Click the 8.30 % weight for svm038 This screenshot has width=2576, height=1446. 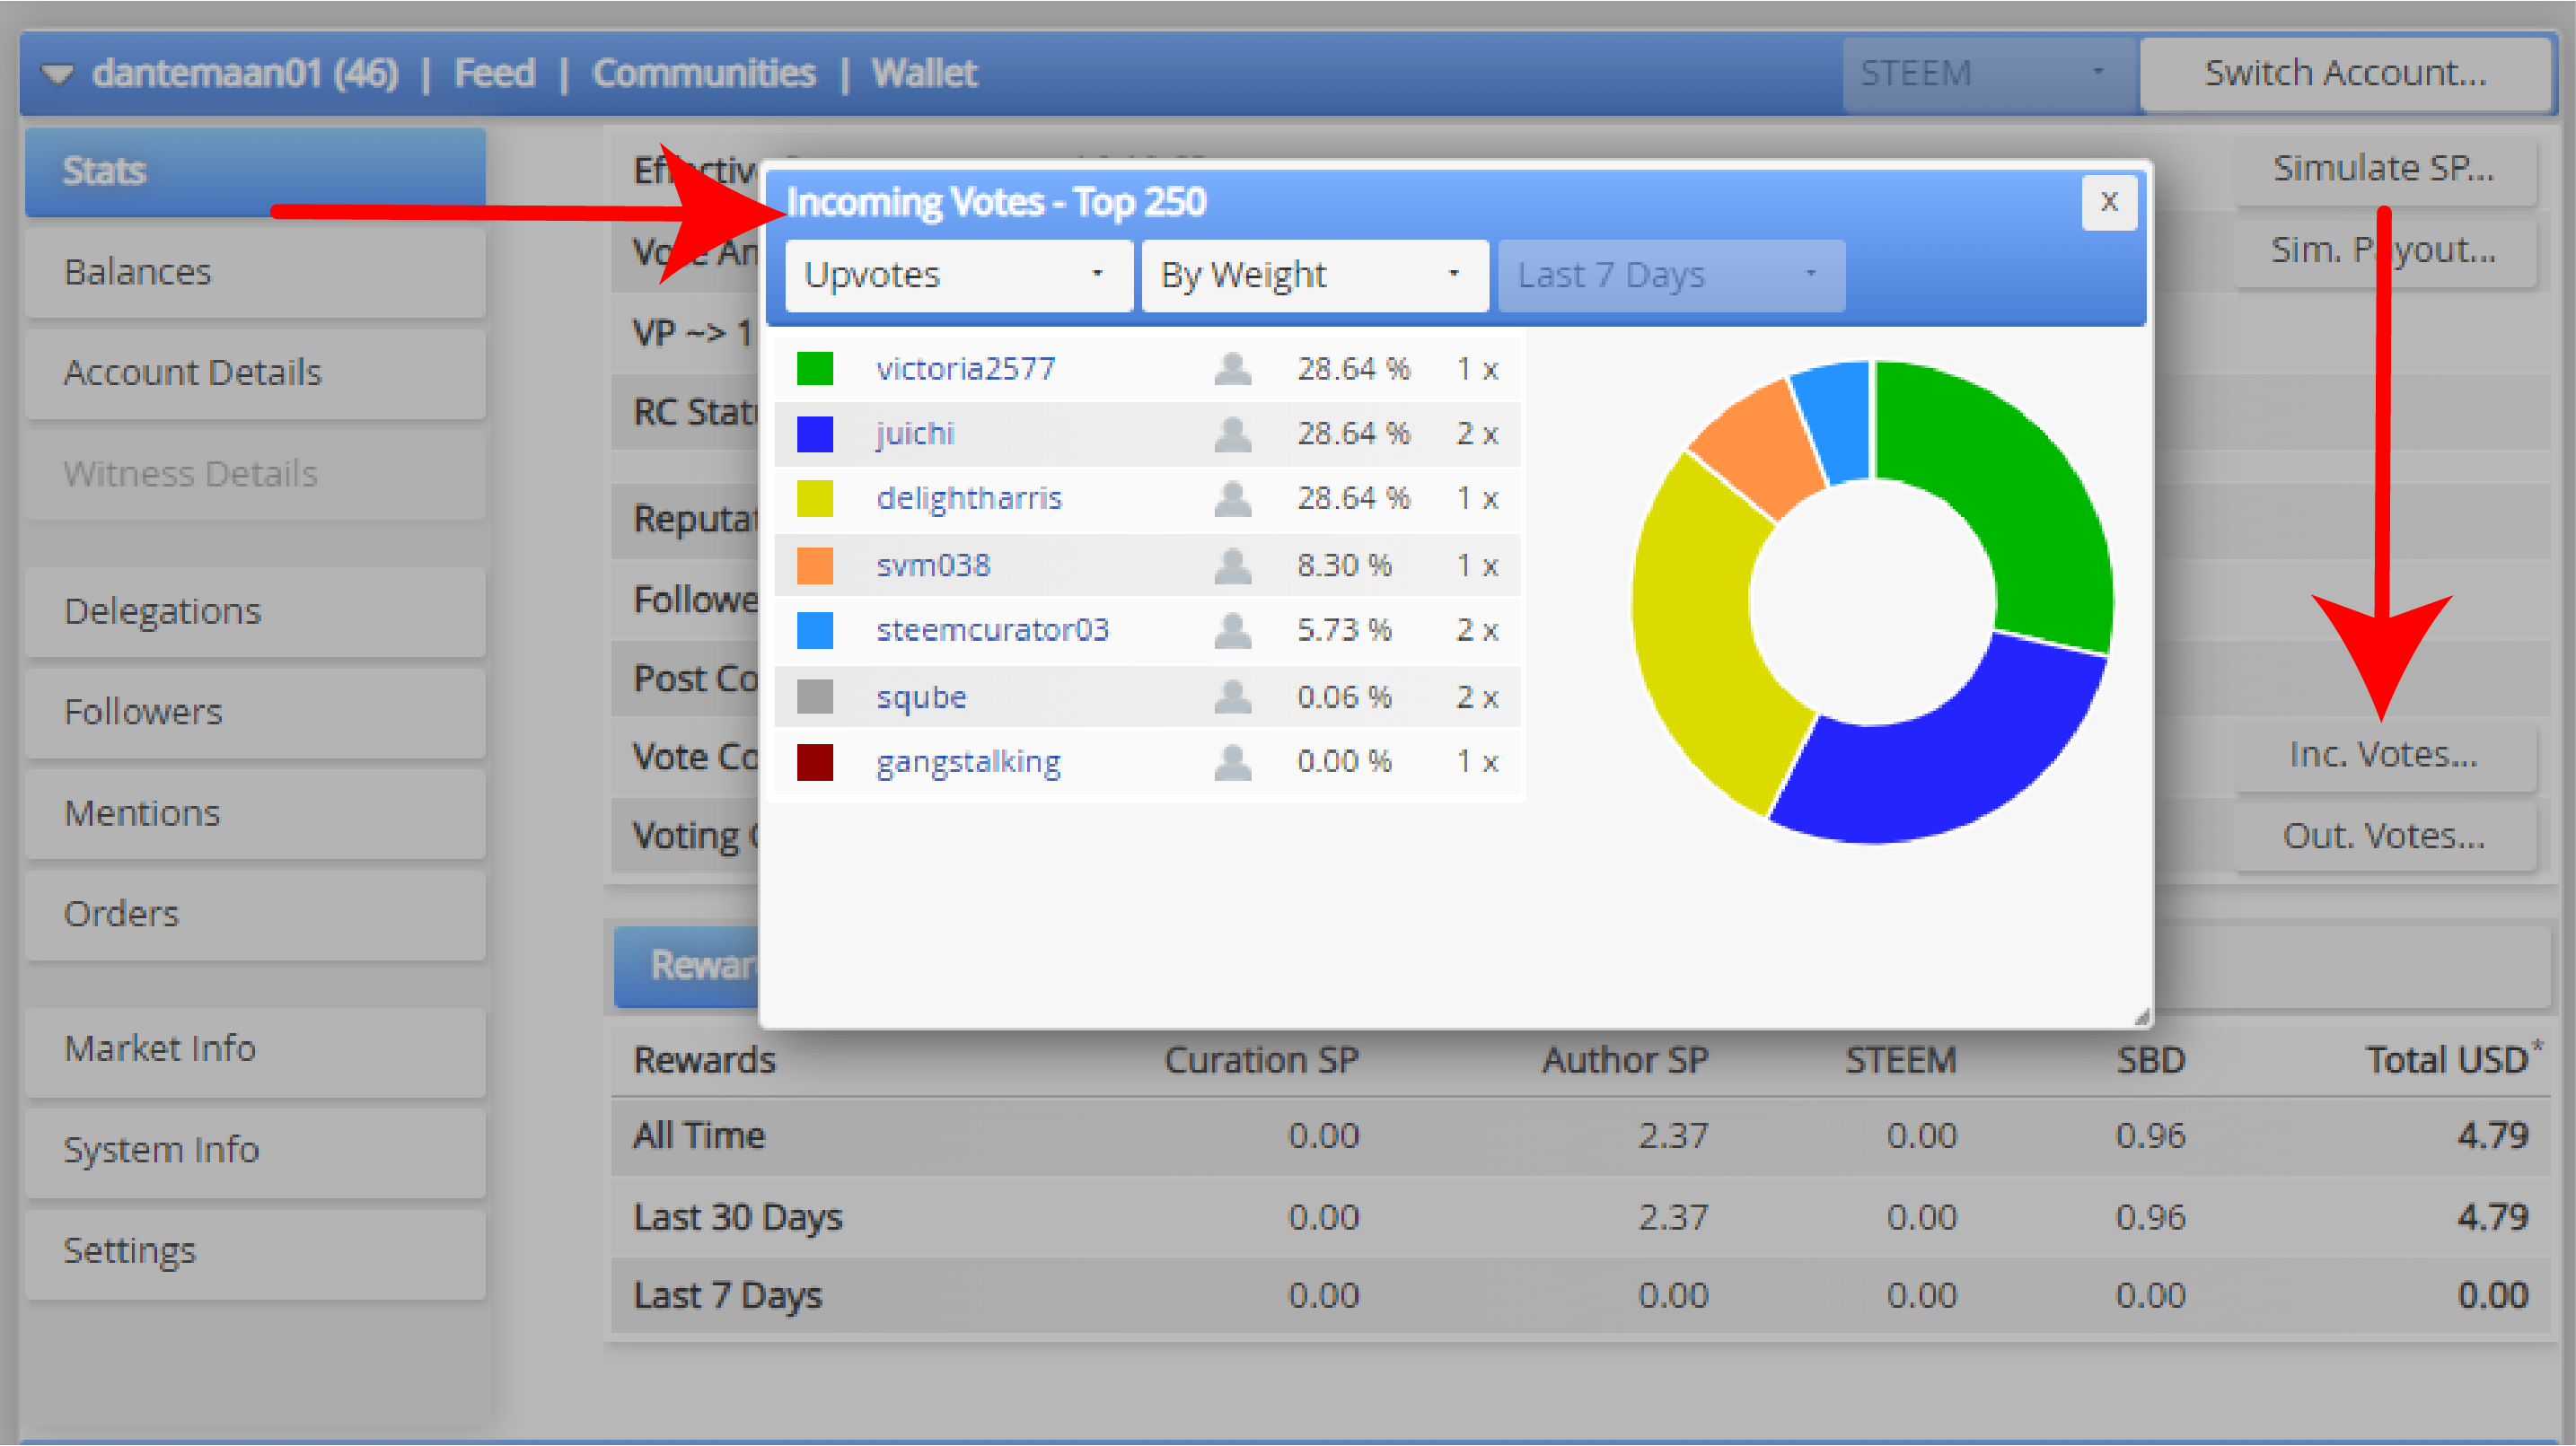(1344, 565)
